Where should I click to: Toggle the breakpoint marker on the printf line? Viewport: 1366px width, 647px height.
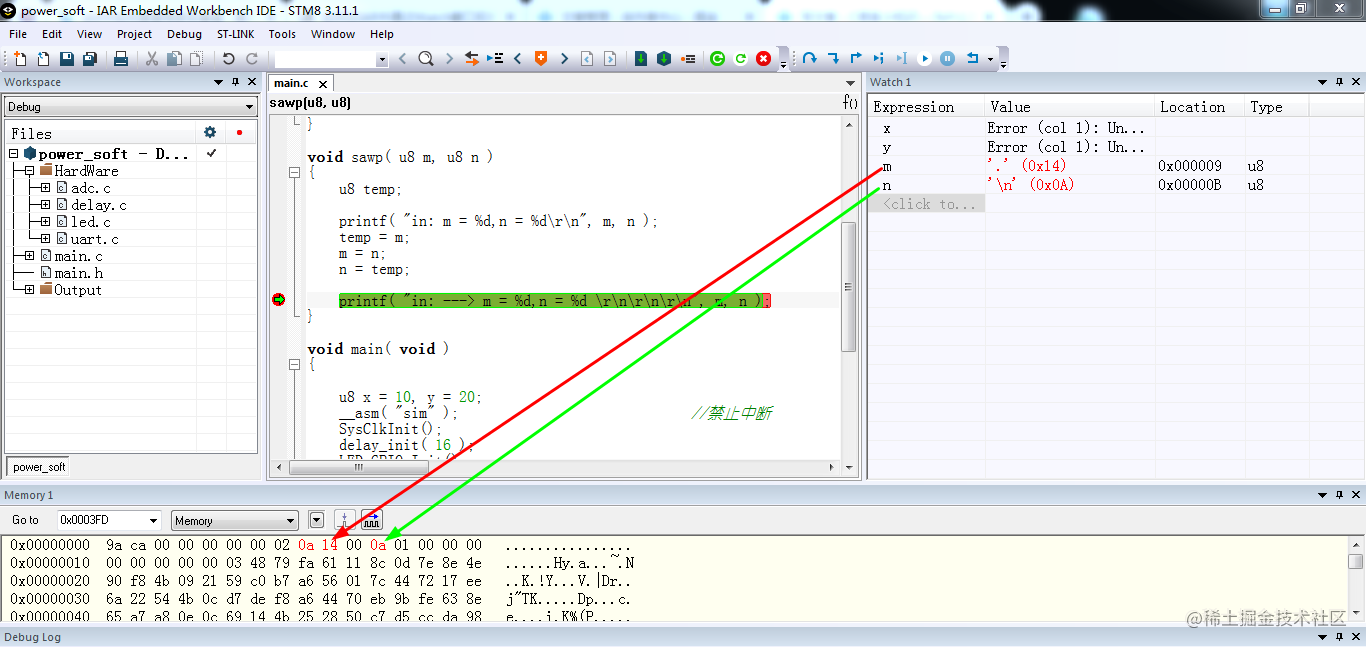[x=279, y=300]
